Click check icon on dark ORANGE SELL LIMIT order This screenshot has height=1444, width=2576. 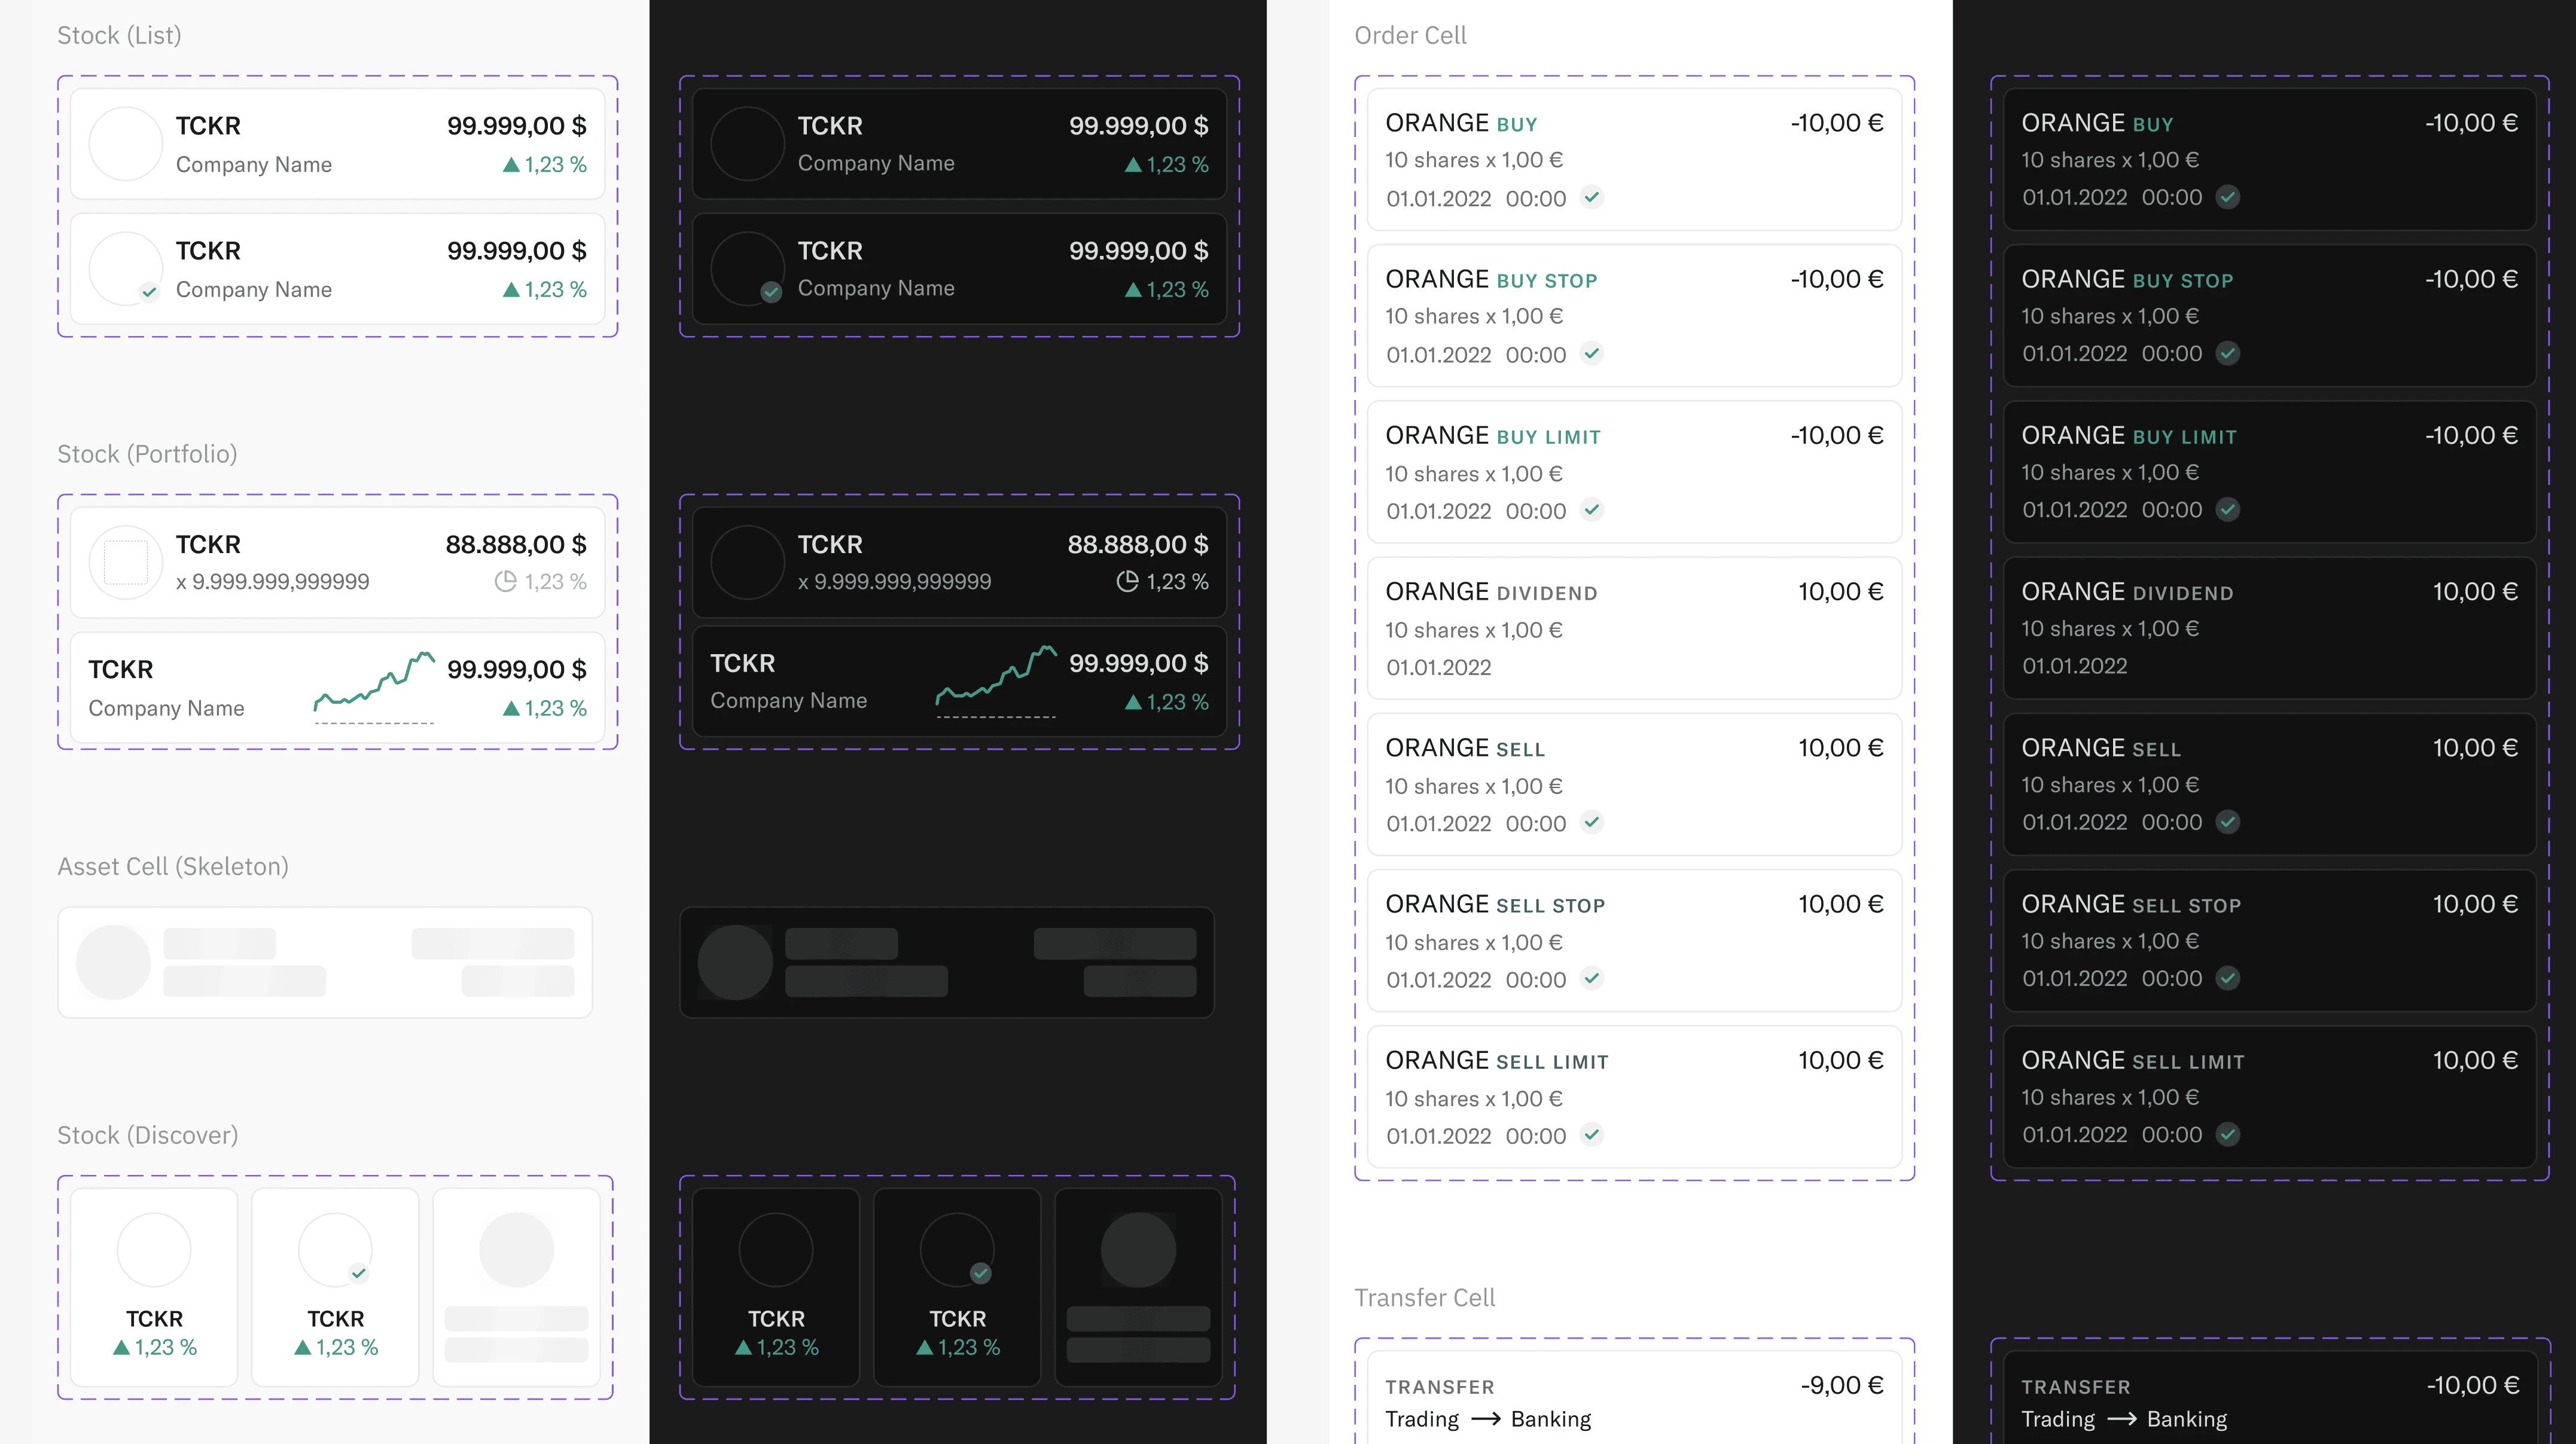(x=2228, y=1134)
